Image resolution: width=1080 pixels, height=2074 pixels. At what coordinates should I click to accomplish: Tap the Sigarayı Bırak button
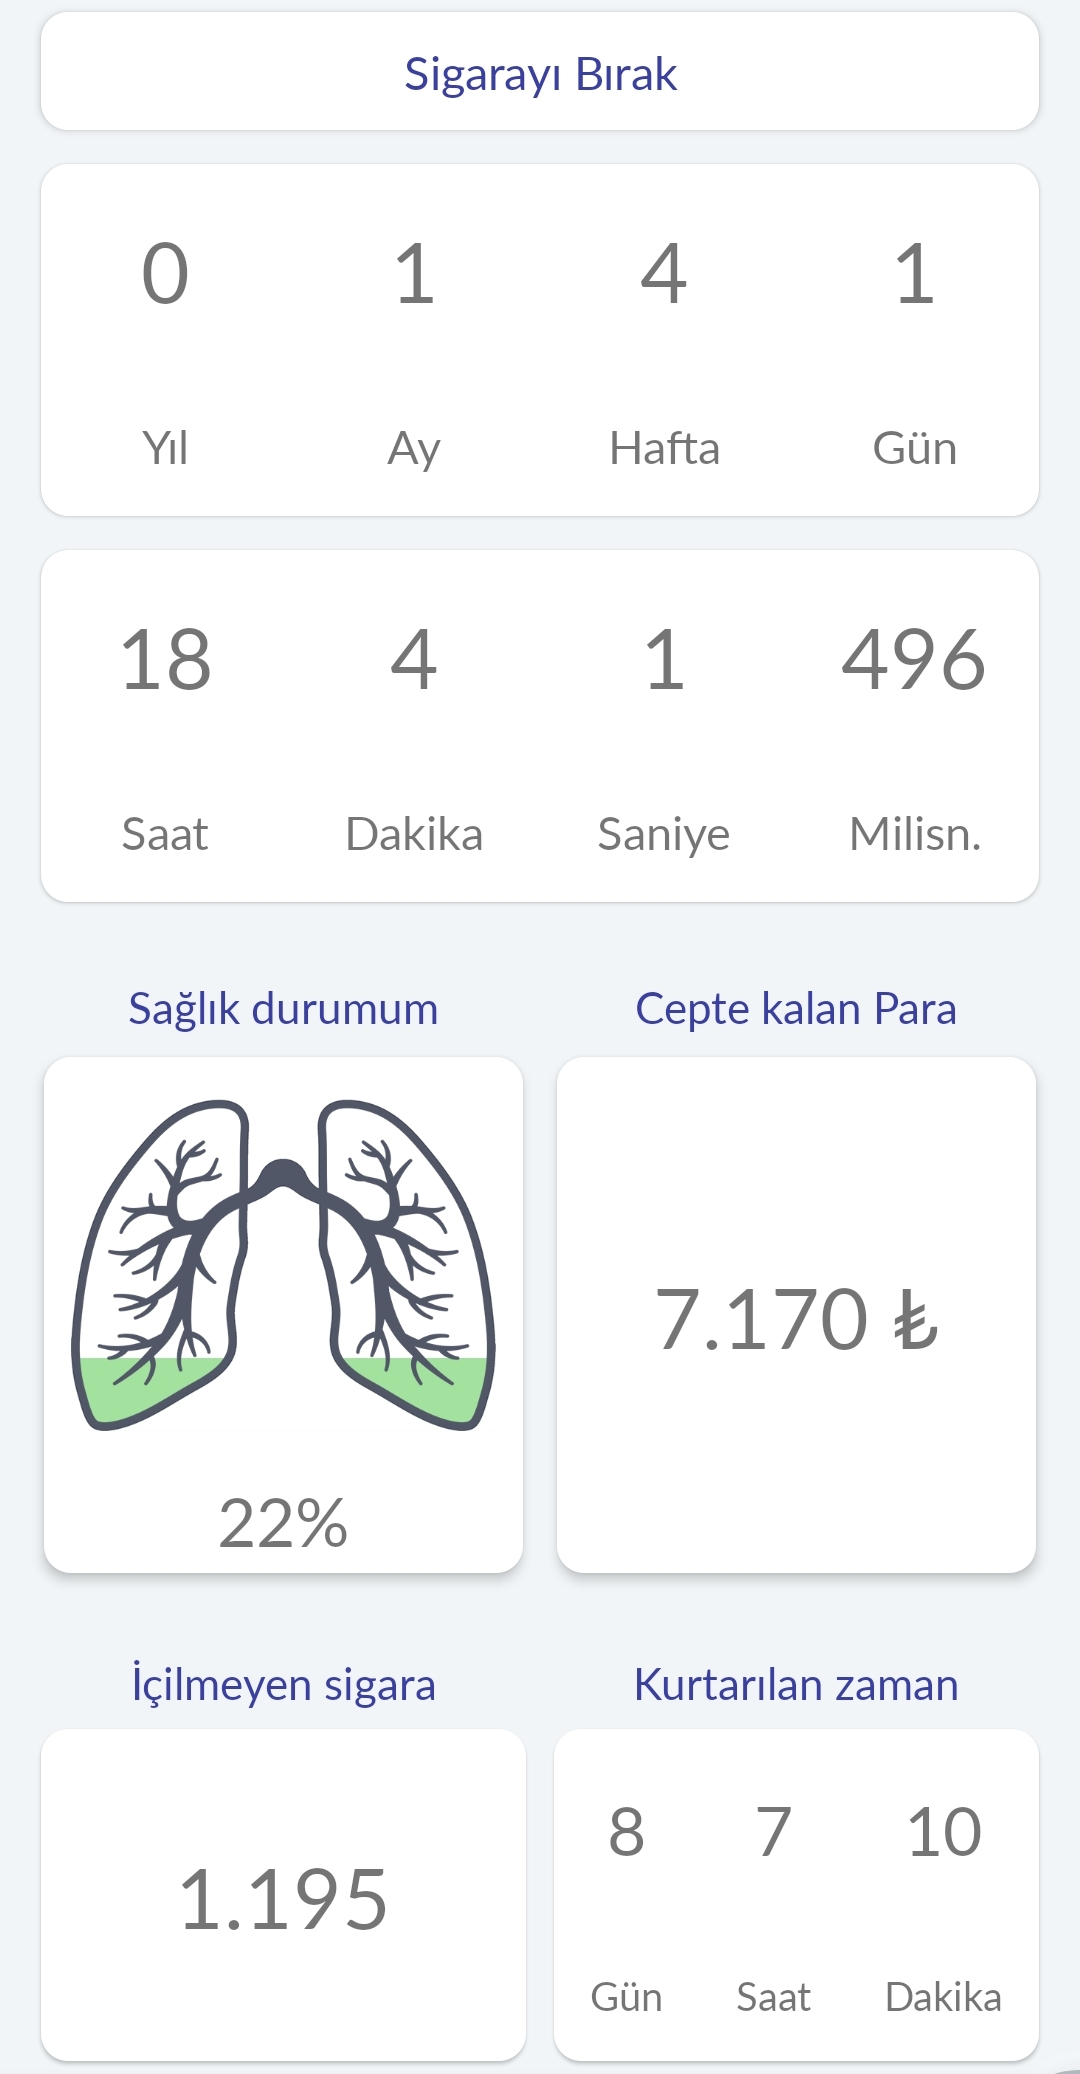coord(540,72)
